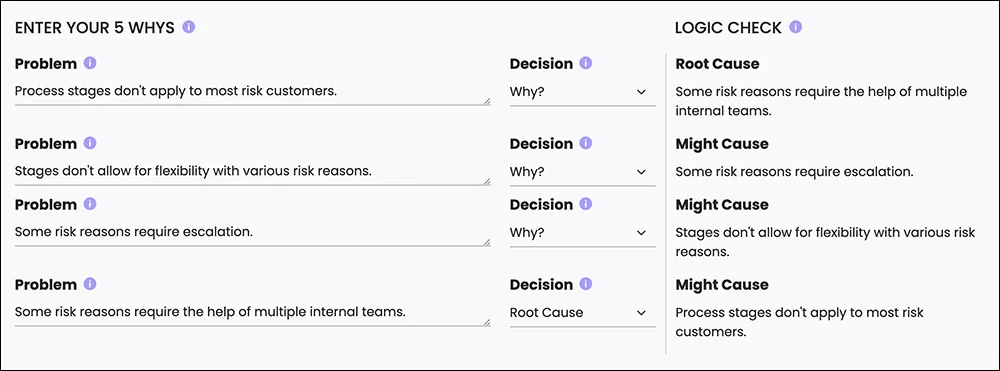
Task: Click info icon beside third Problem label
Action: [90, 204]
